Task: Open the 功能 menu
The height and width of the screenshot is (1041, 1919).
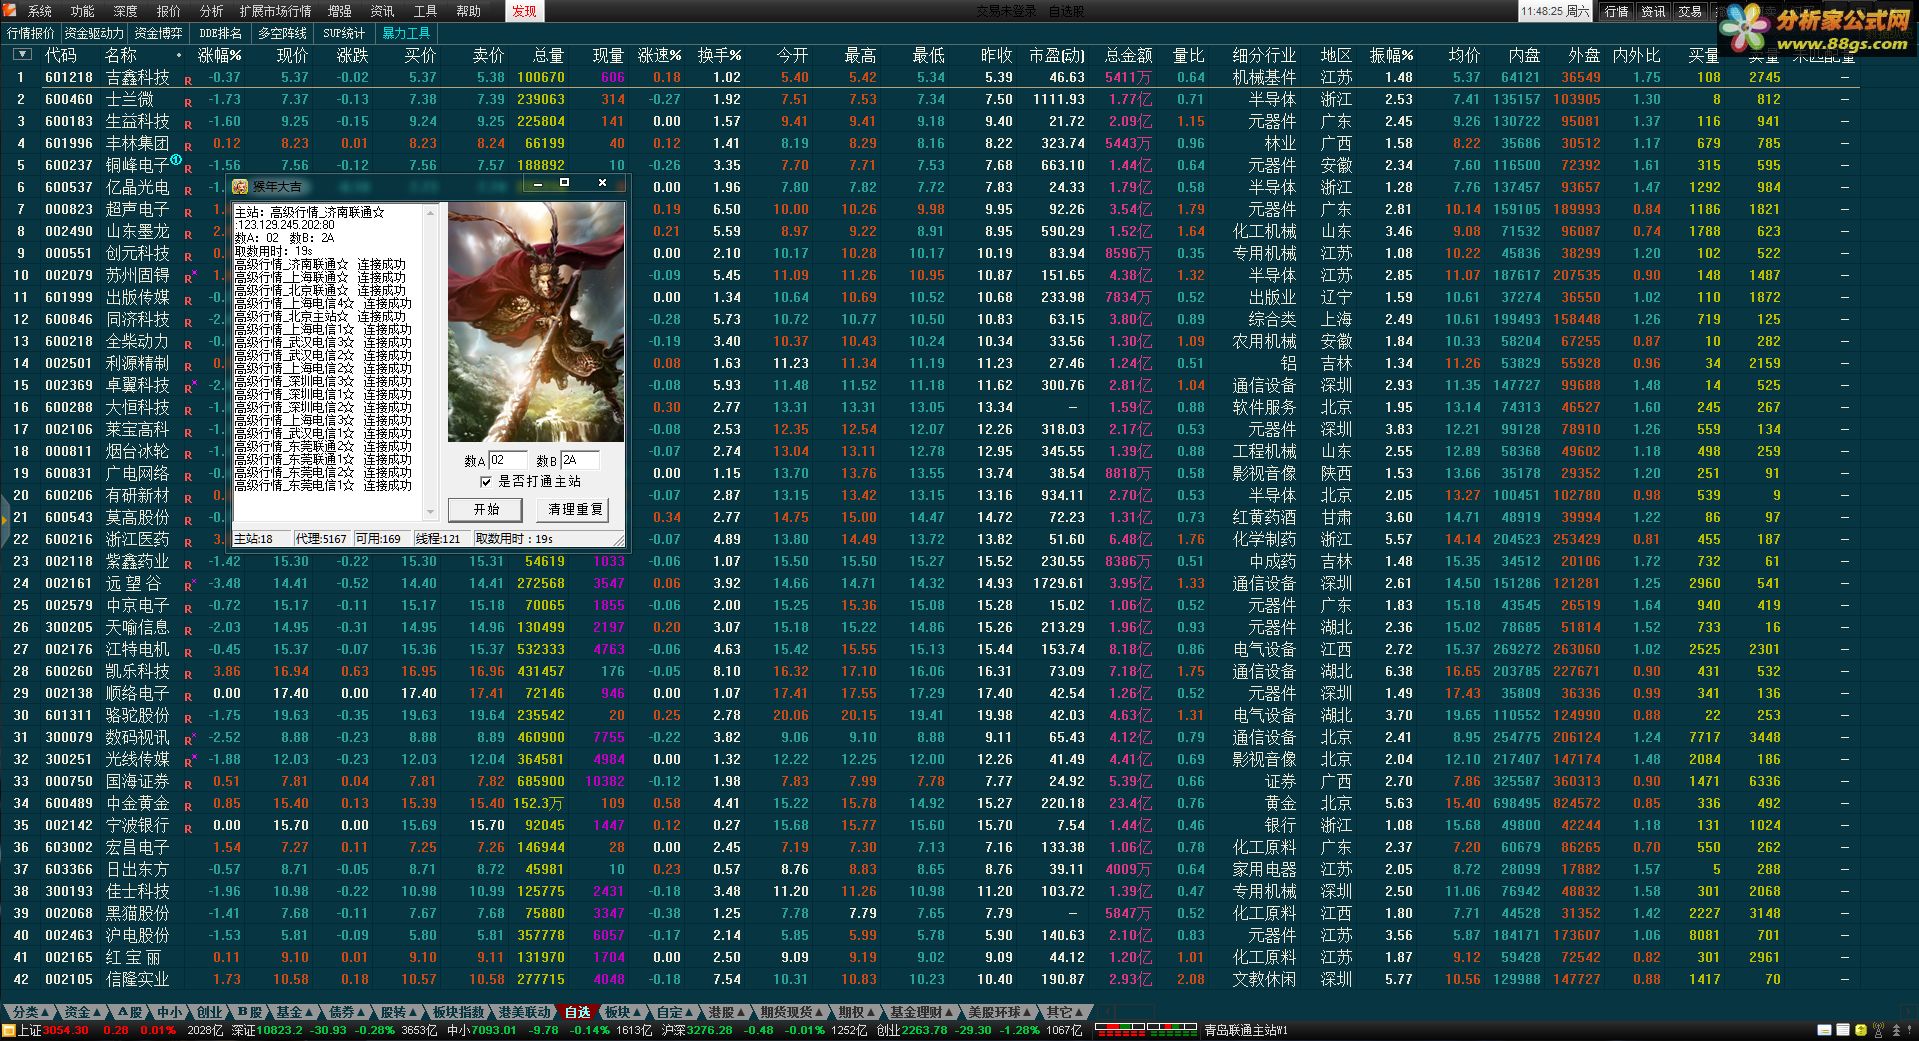Action: click(x=83, y=11)
